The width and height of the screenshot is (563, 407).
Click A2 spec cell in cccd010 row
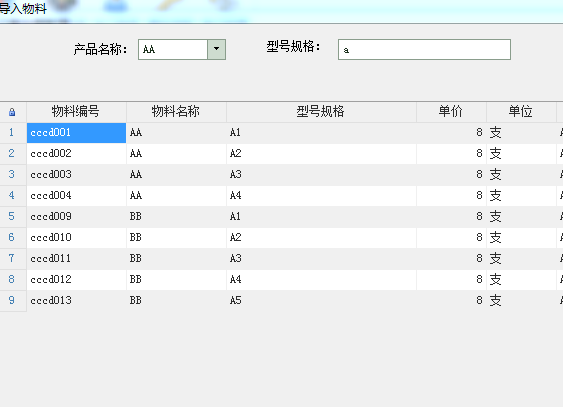tap(321, 238)
